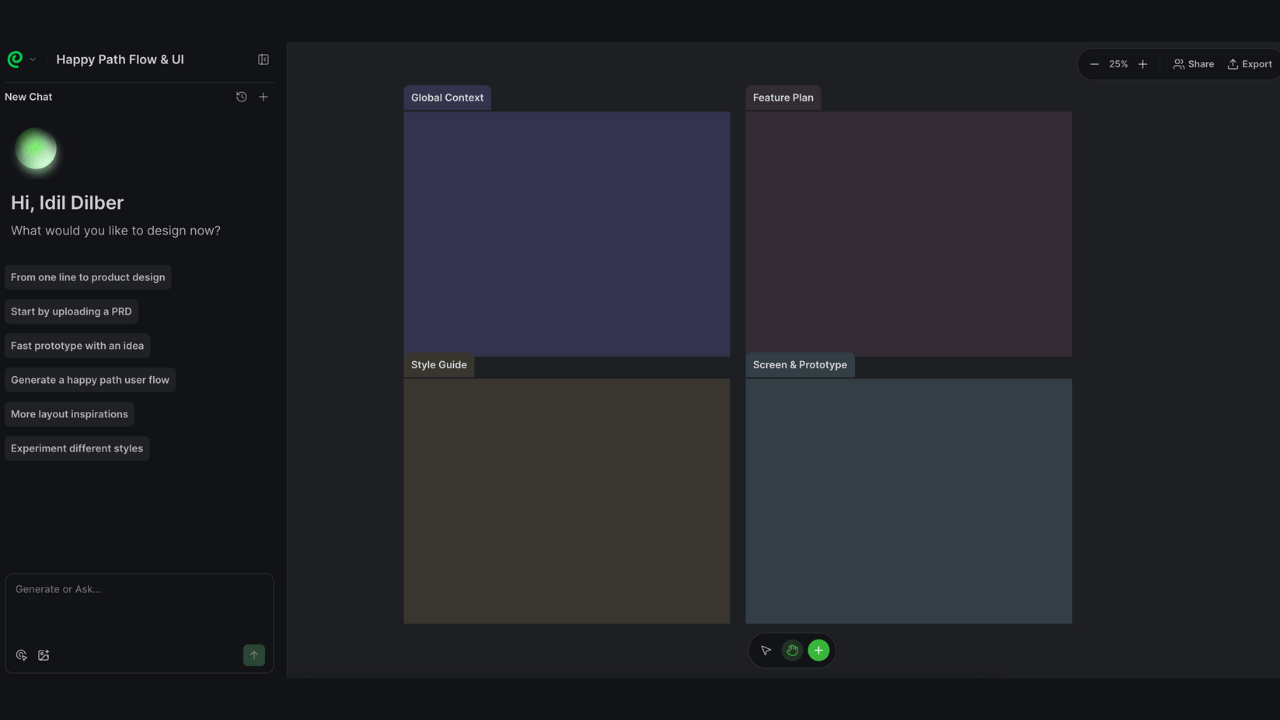The height and width of the screenshot is (720, 1280).
Task: Click the add image icon in chat box
Action: click(x=44, y=656)
